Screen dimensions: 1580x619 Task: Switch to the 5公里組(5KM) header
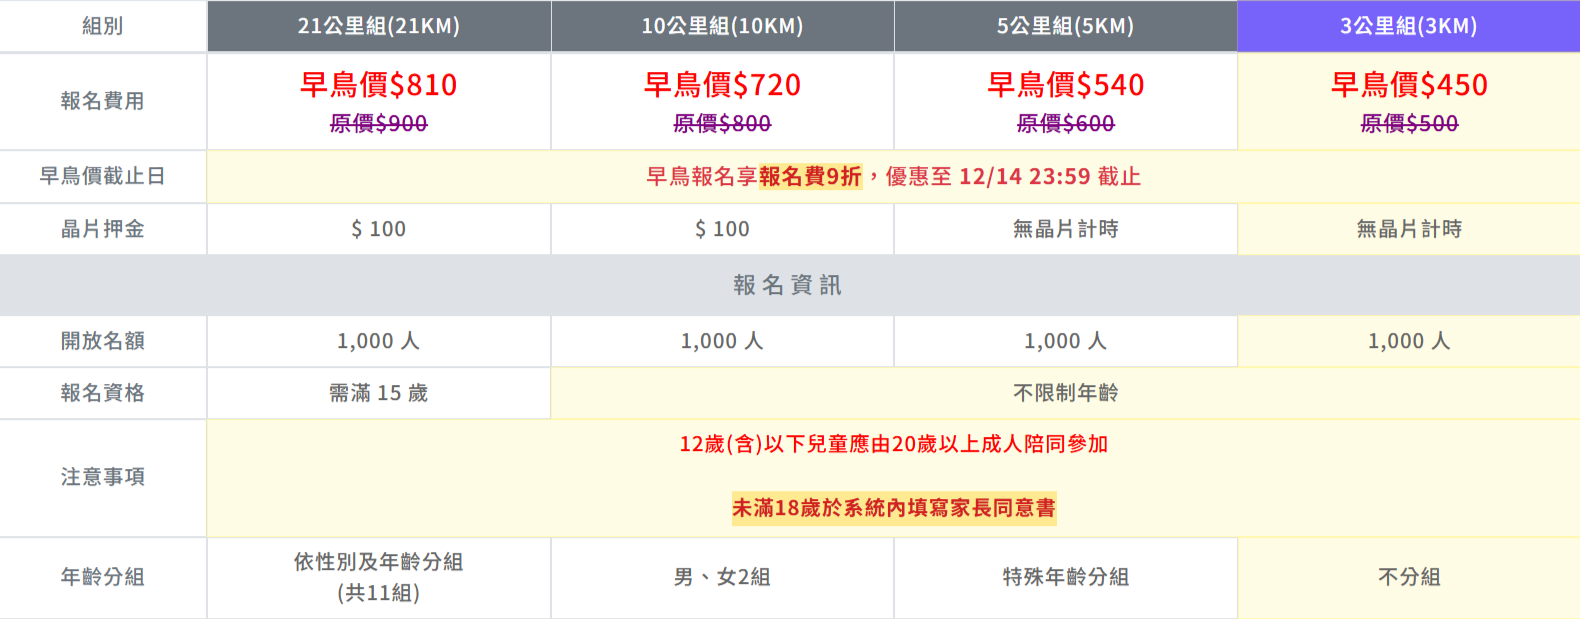click(x=1065, y=26)
